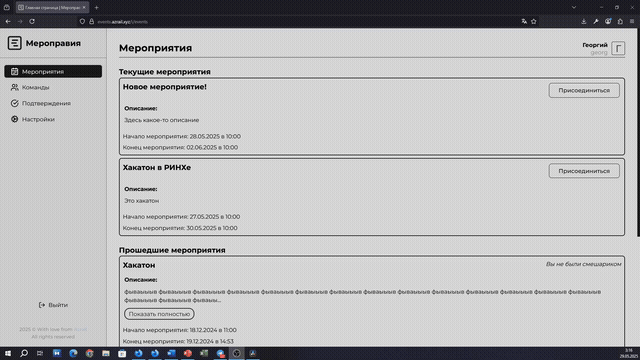Launch Microsoft Edge from the taskbar

(73, 353)
